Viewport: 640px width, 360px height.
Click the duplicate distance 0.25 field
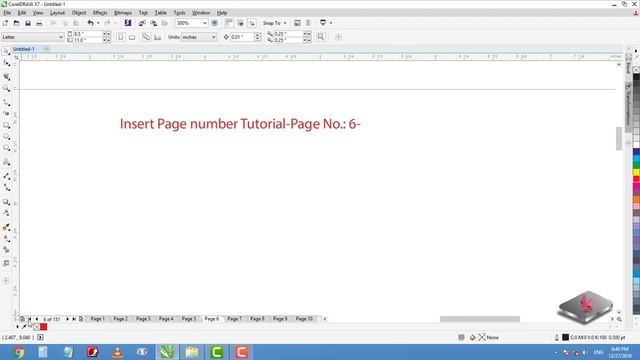tap(288, 34)
